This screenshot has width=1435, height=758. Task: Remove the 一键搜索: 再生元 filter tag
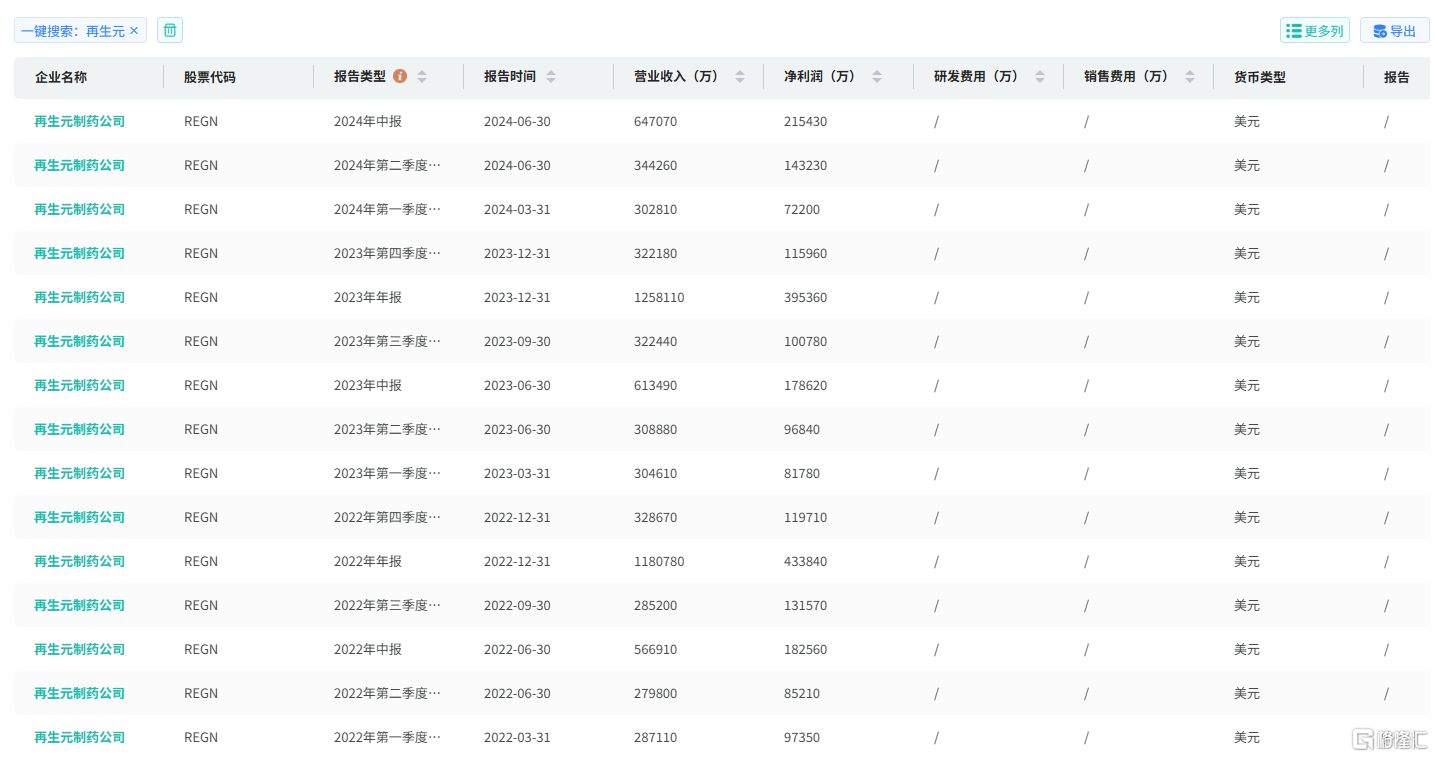pyautogui.click(x=134, y=31)
